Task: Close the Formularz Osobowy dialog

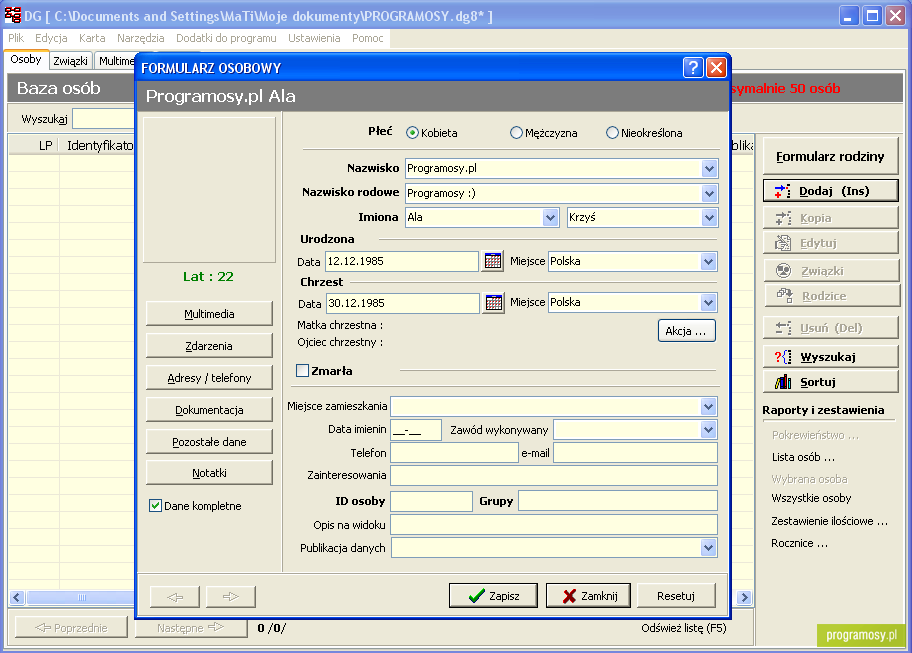Action: 717,68
